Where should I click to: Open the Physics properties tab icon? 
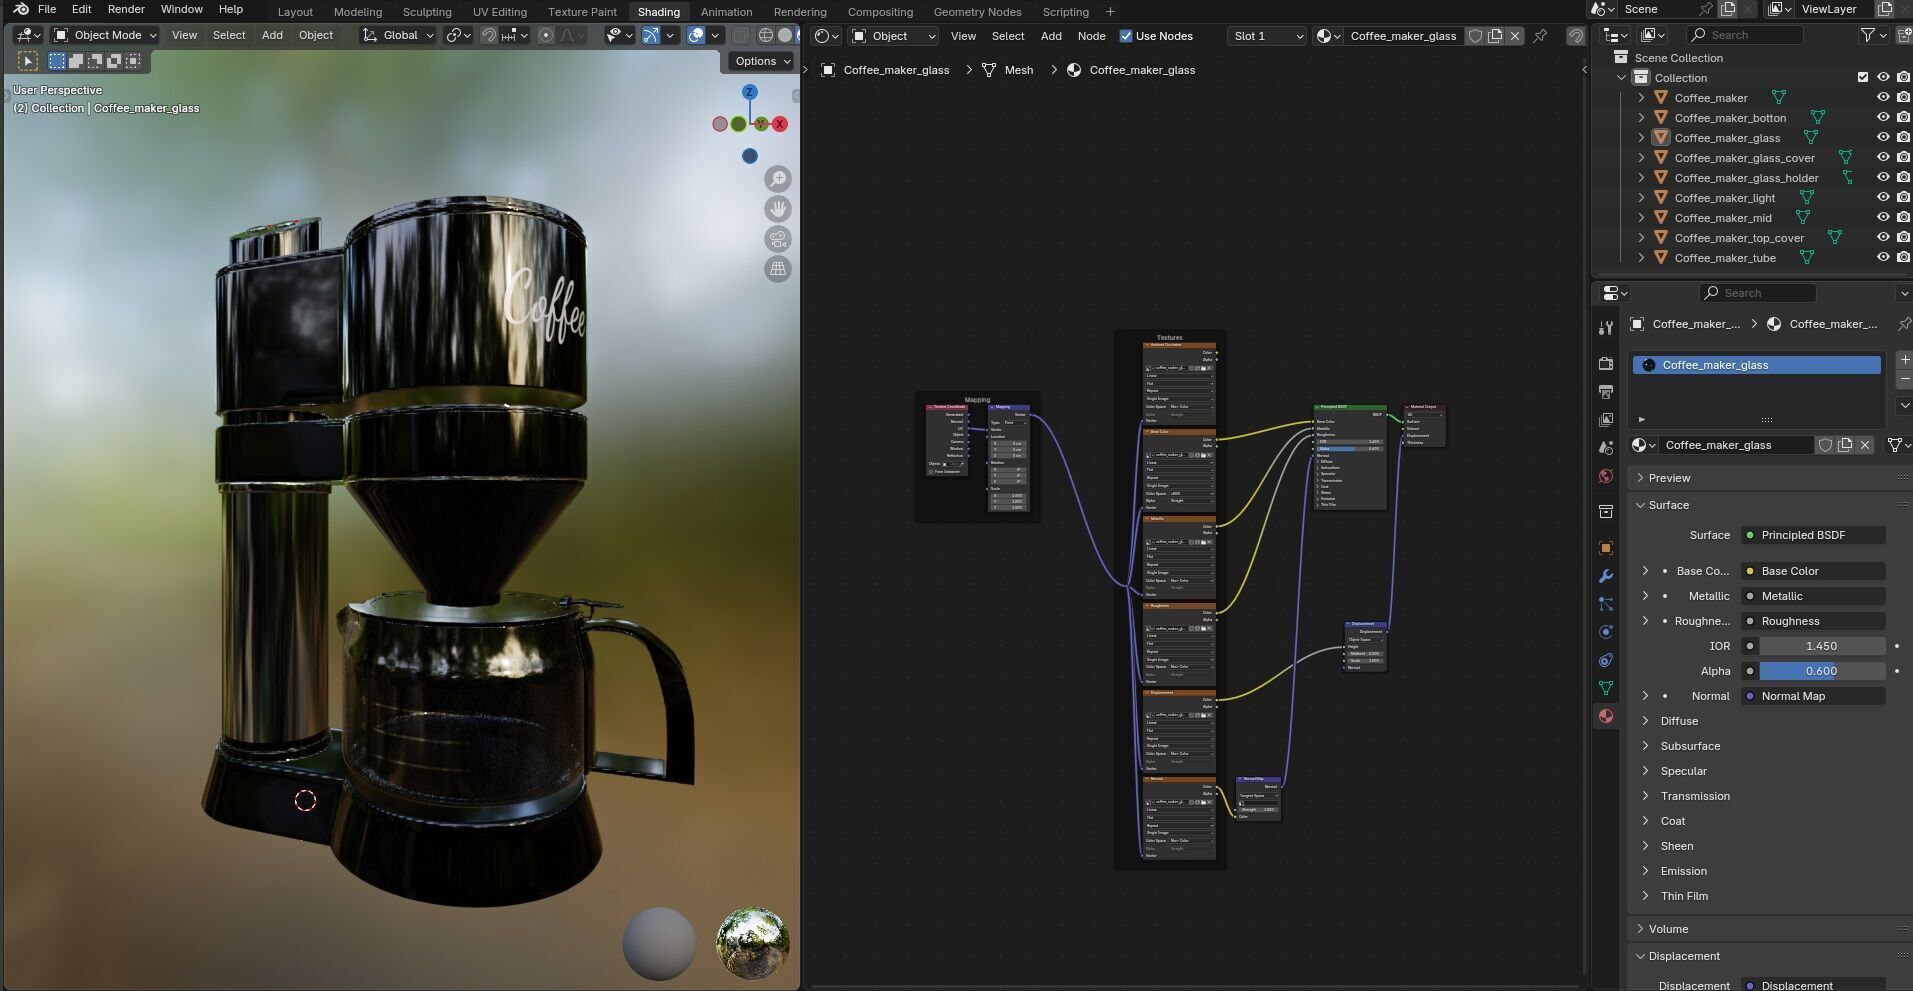point(1606,632)
